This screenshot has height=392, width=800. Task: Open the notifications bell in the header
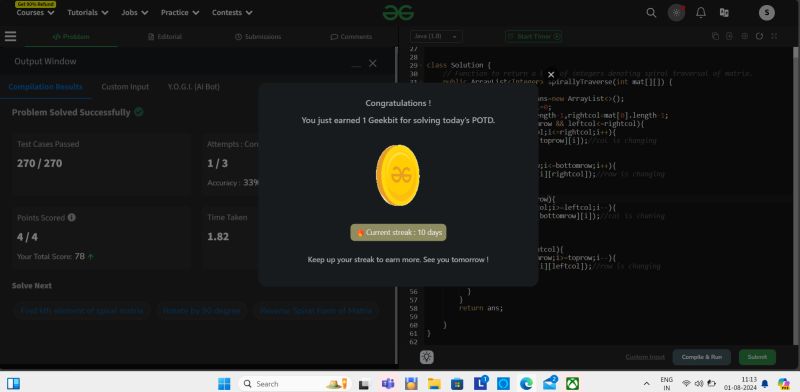[x=701, y=13]
